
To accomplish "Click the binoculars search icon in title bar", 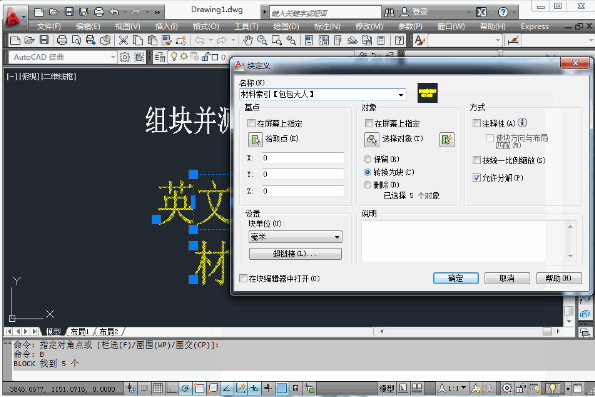I will [x=389, y=13].
